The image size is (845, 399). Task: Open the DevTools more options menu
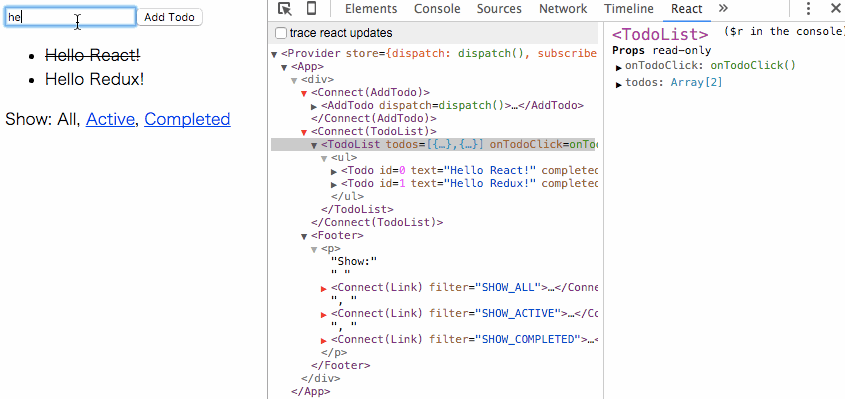click(x=808, y=9)
